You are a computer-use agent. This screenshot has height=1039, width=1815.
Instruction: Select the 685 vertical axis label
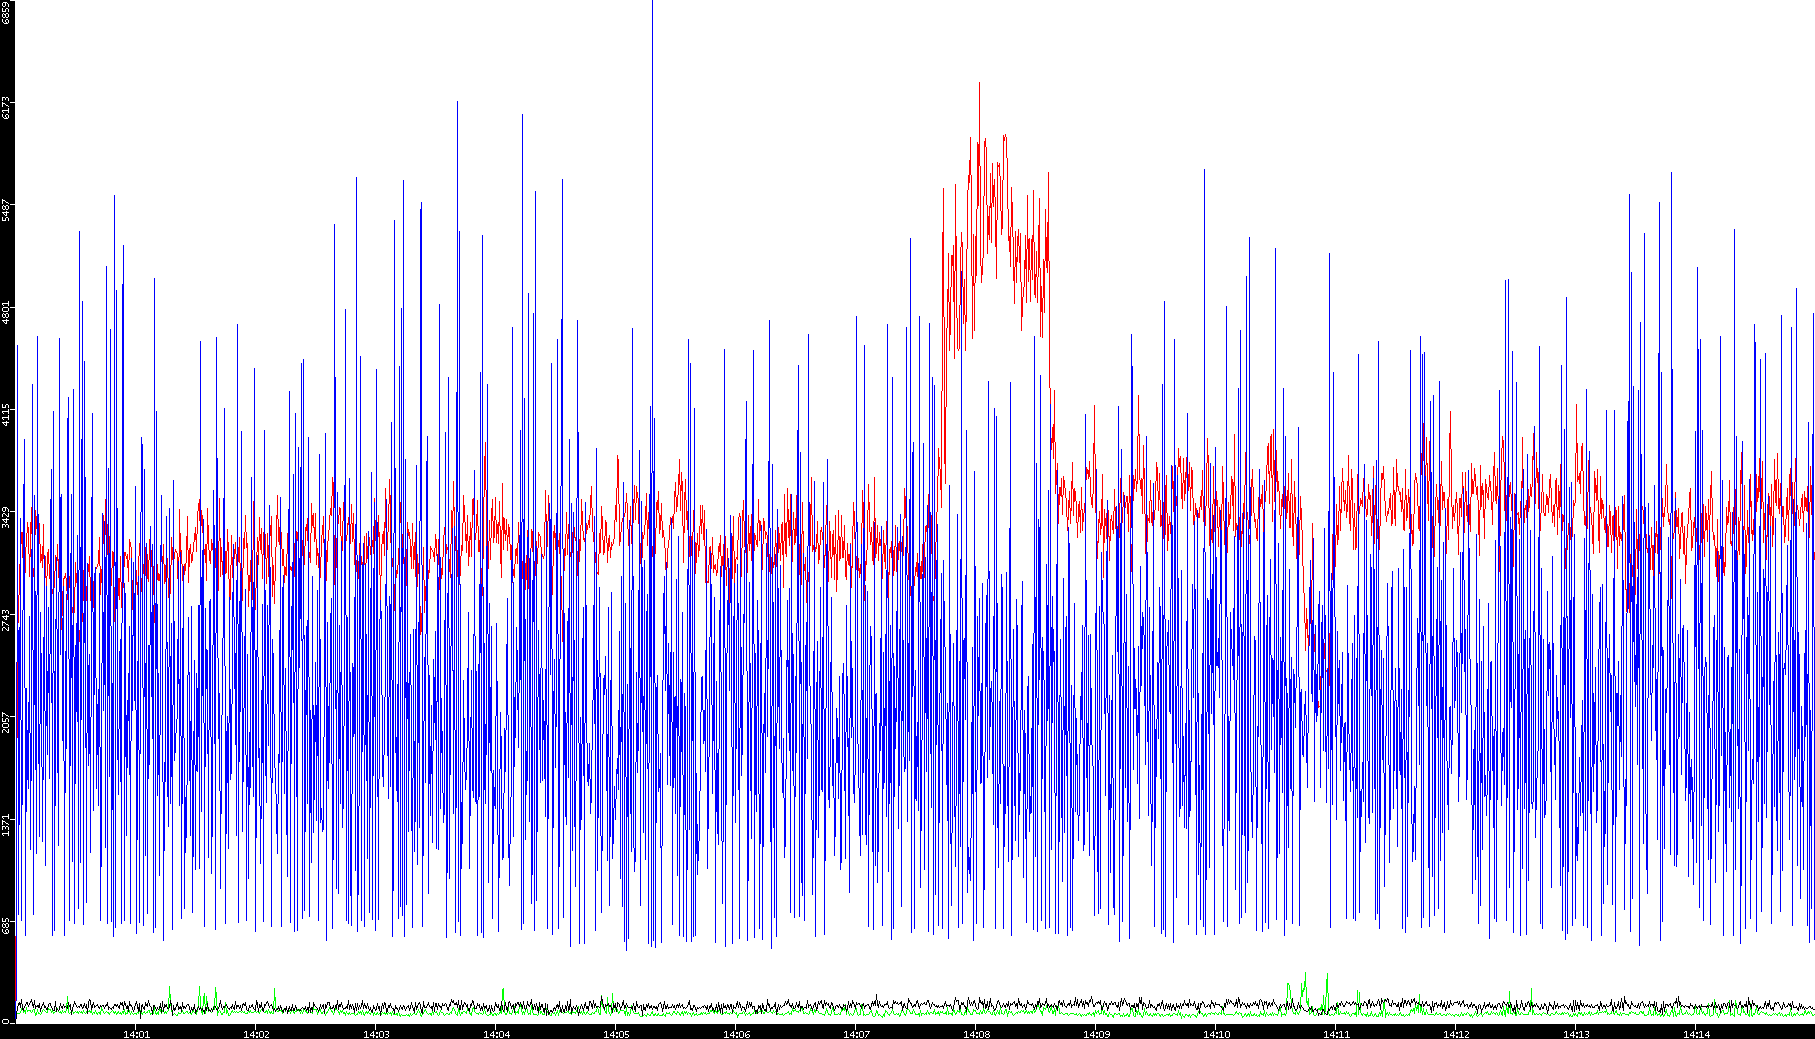[6, 927]
